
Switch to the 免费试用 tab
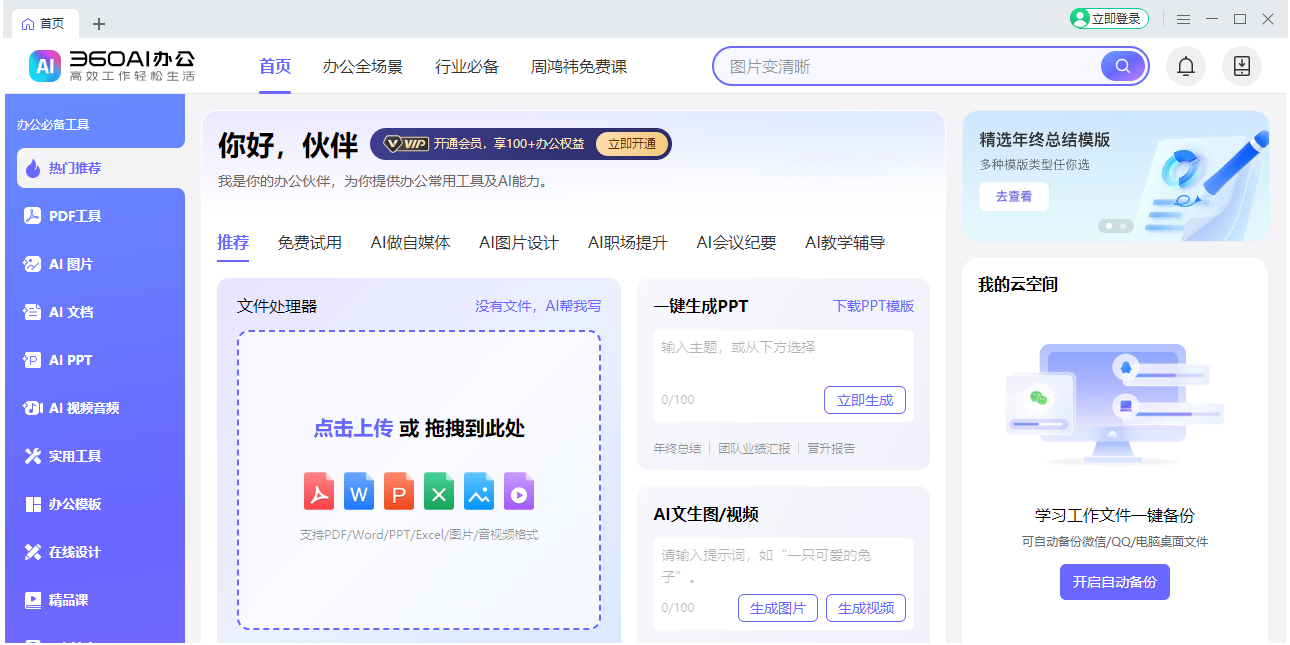coord(310,242)
